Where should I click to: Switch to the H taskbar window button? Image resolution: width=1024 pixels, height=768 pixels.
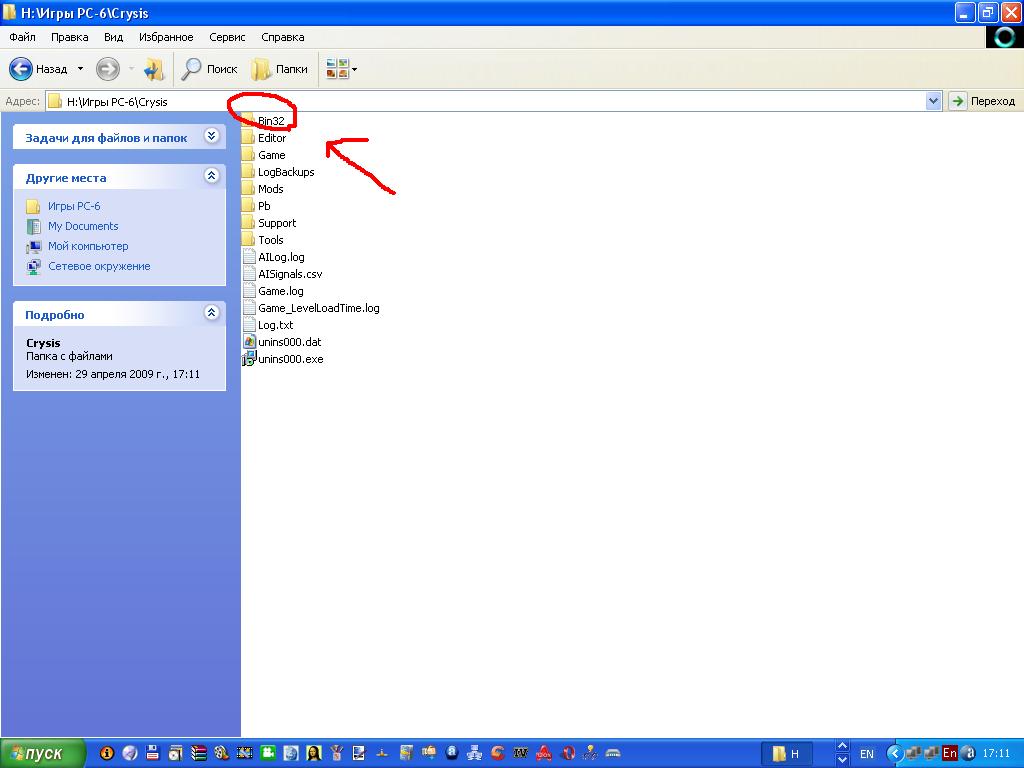tap(788, 754)
